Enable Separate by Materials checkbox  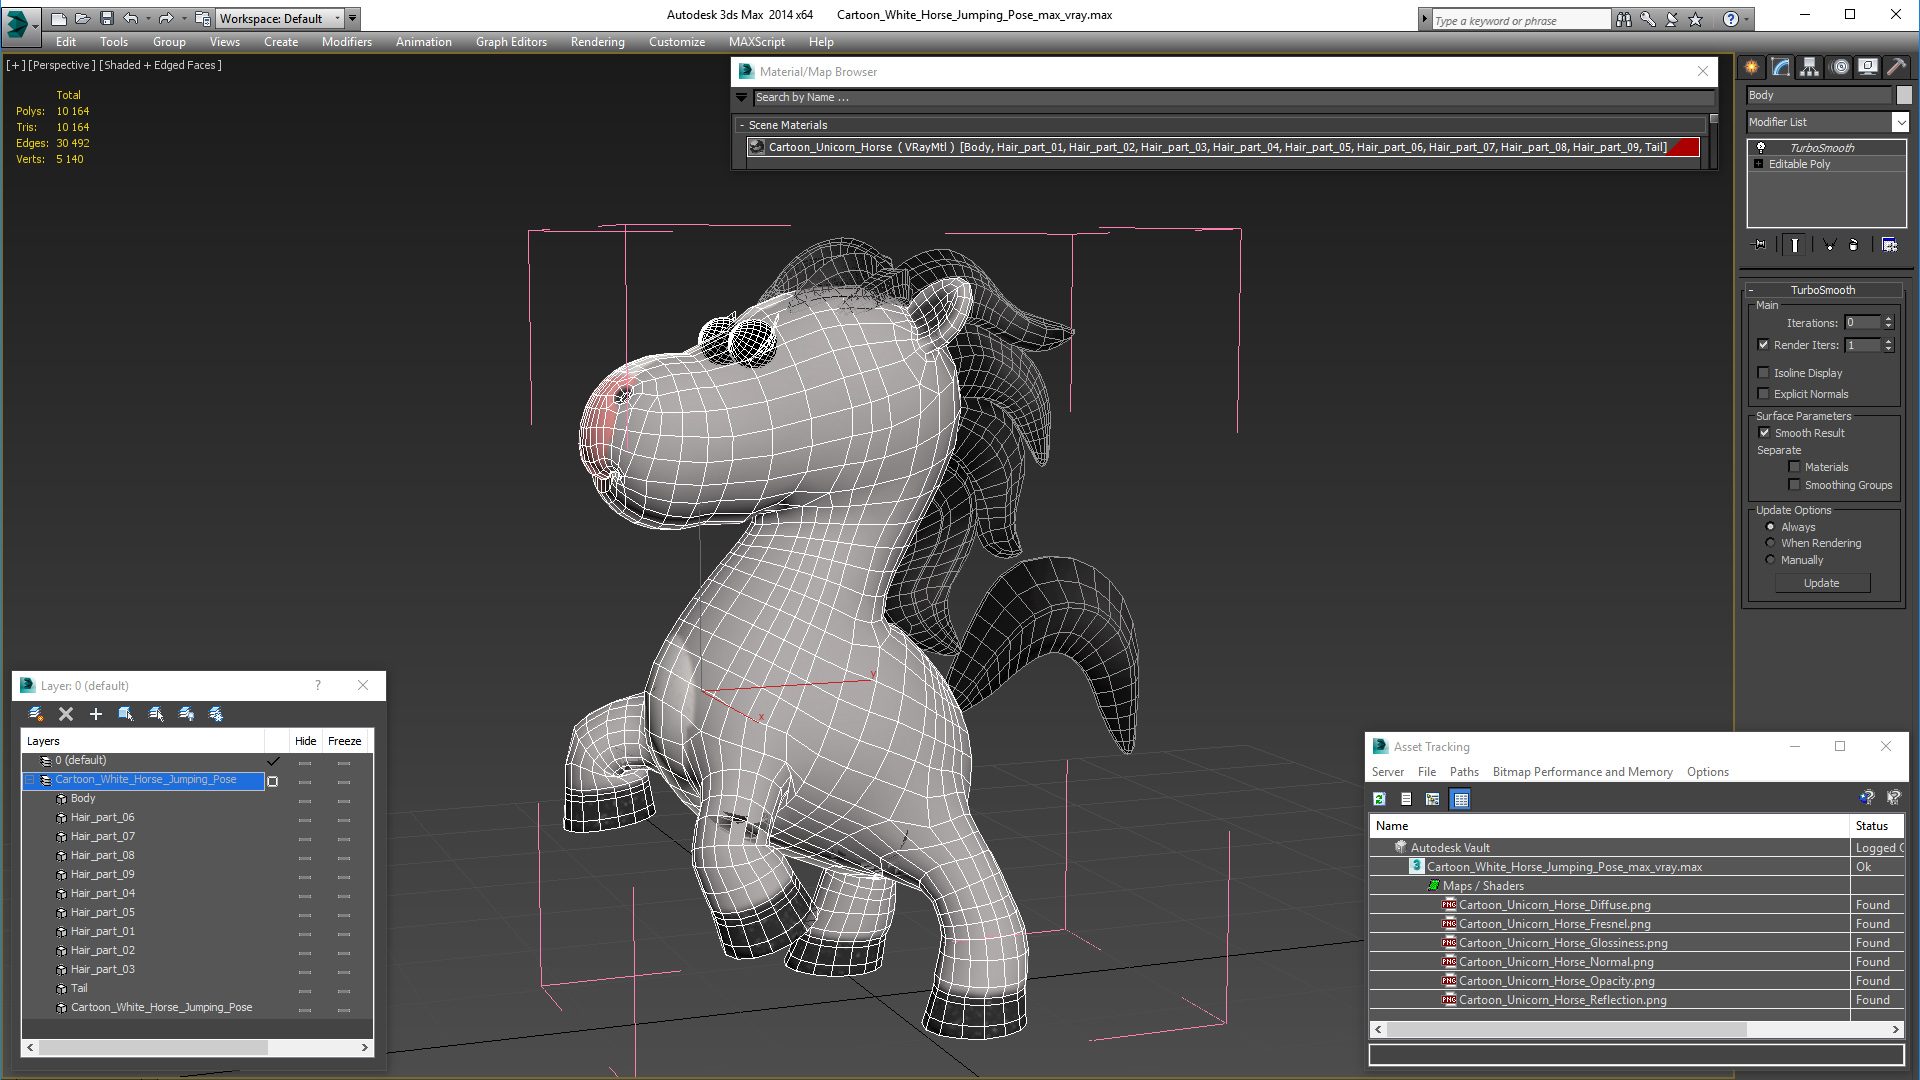(x=1795, y=467)
